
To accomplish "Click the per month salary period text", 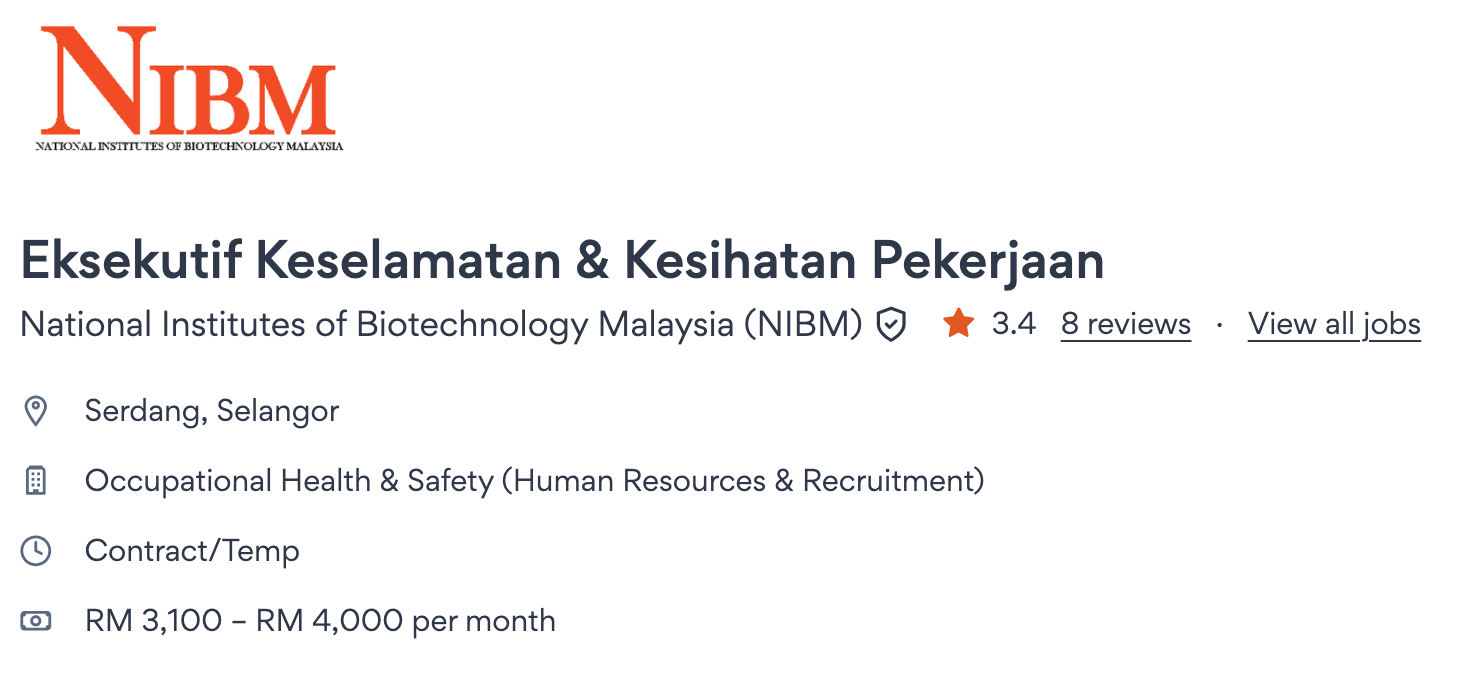I will (x=483, y=621).
